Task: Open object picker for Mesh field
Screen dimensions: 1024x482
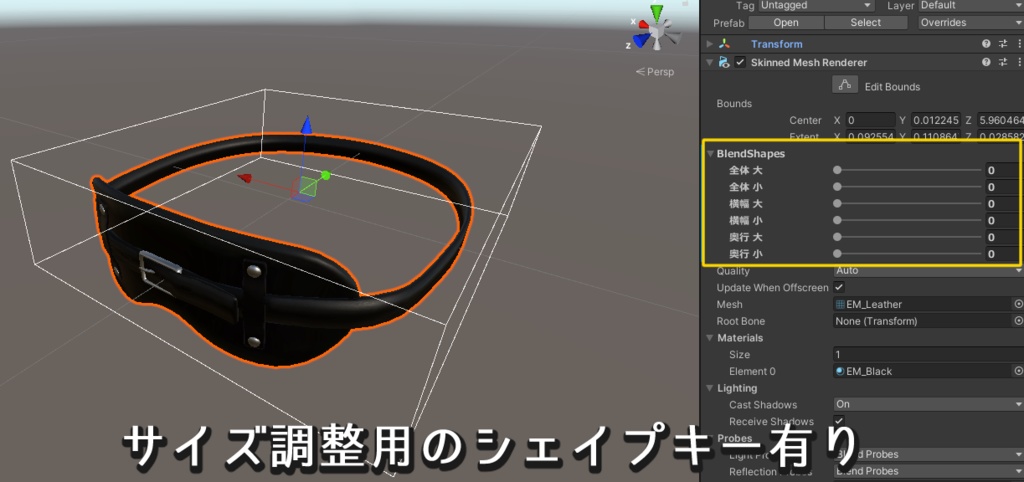Action: click(x=1017, y=304)
